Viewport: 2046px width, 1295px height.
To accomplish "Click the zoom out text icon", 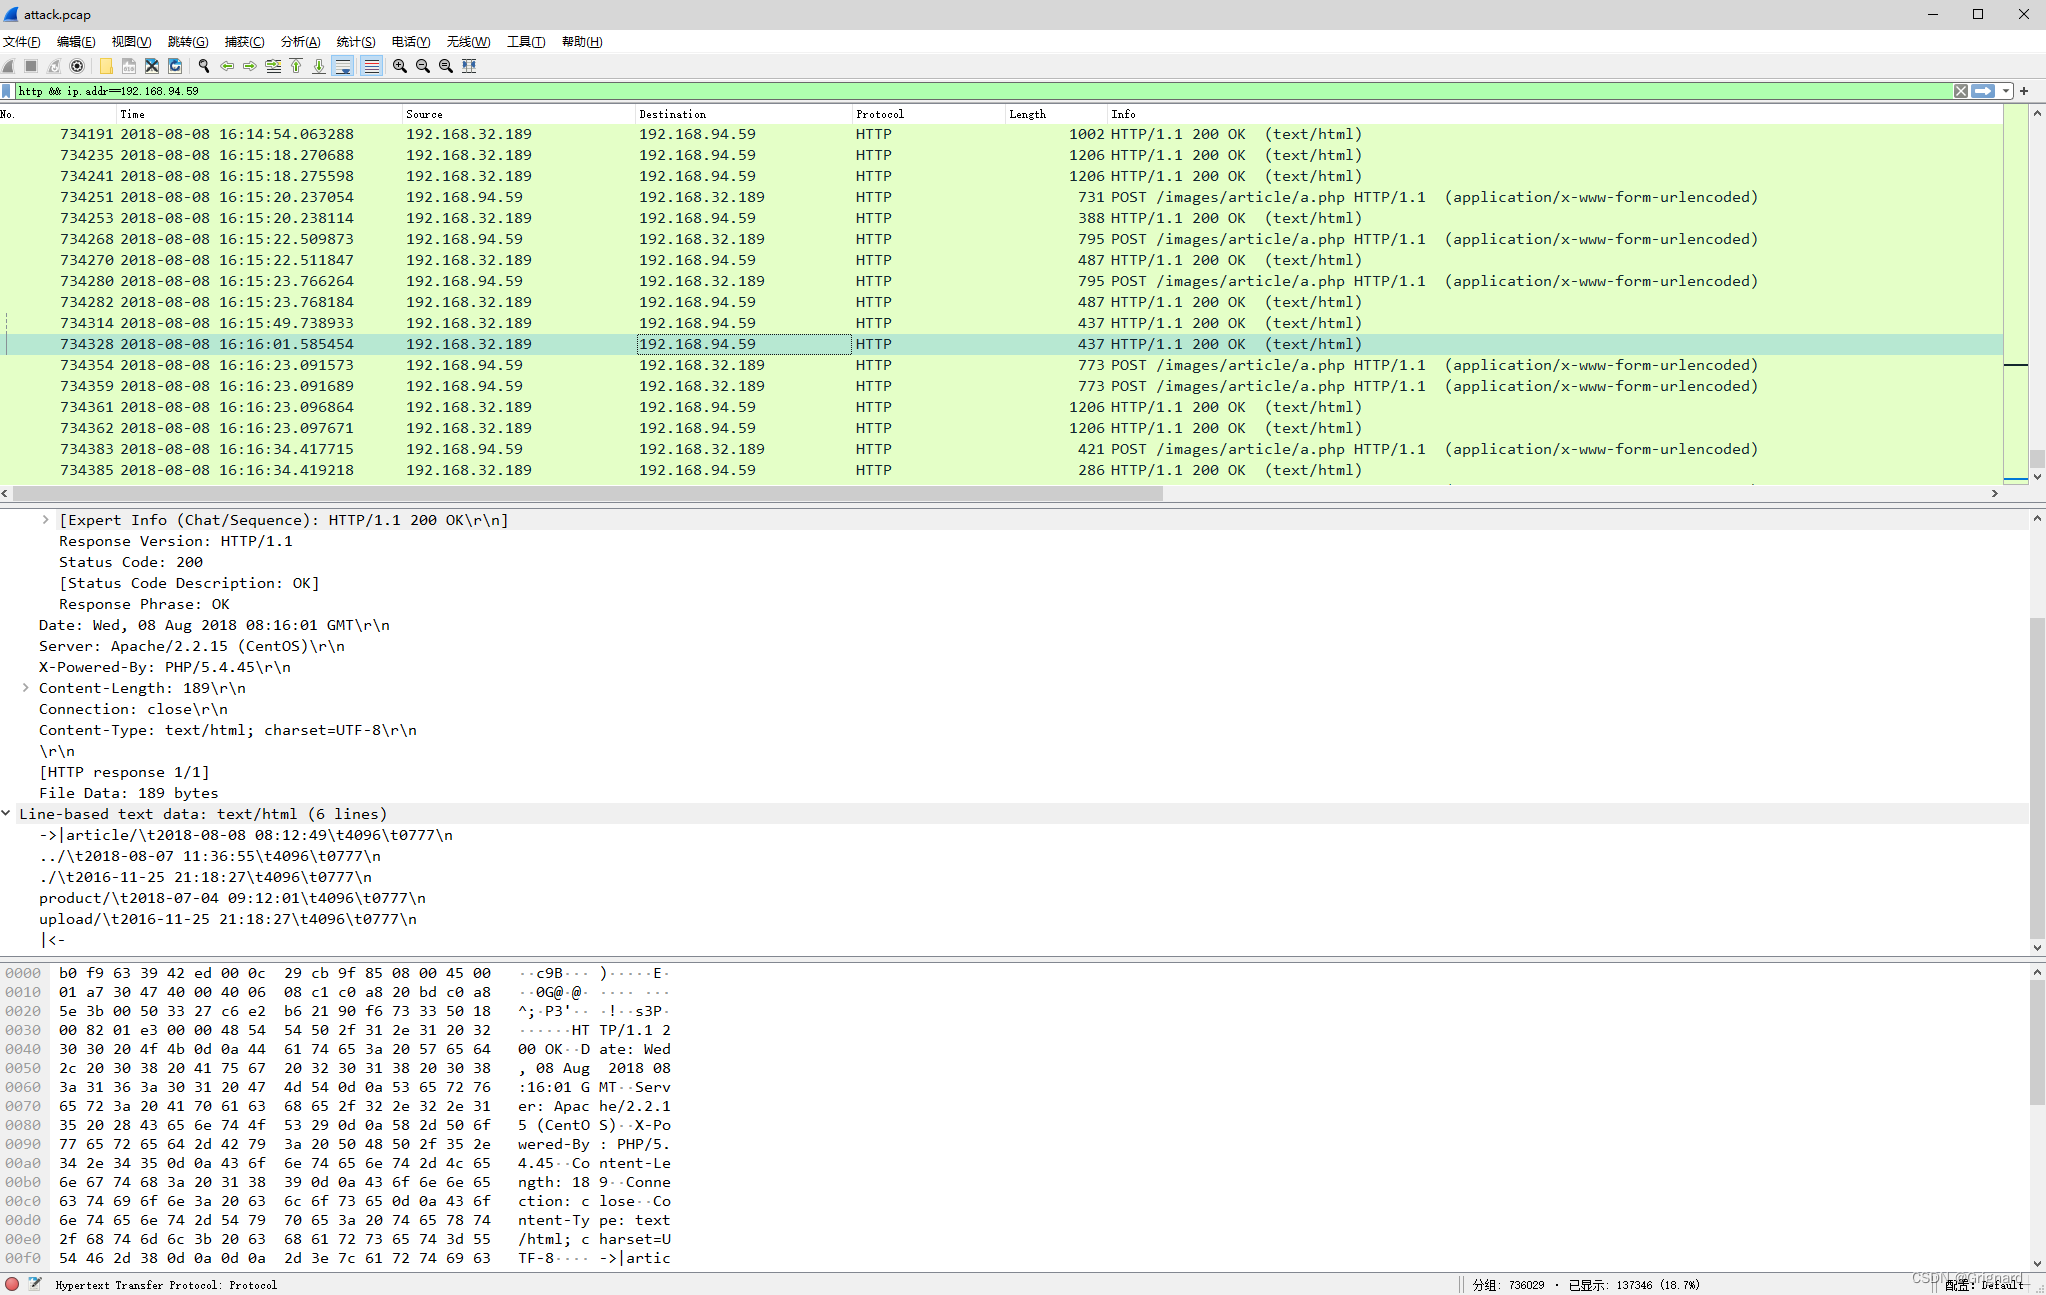I will click(423, 66).
